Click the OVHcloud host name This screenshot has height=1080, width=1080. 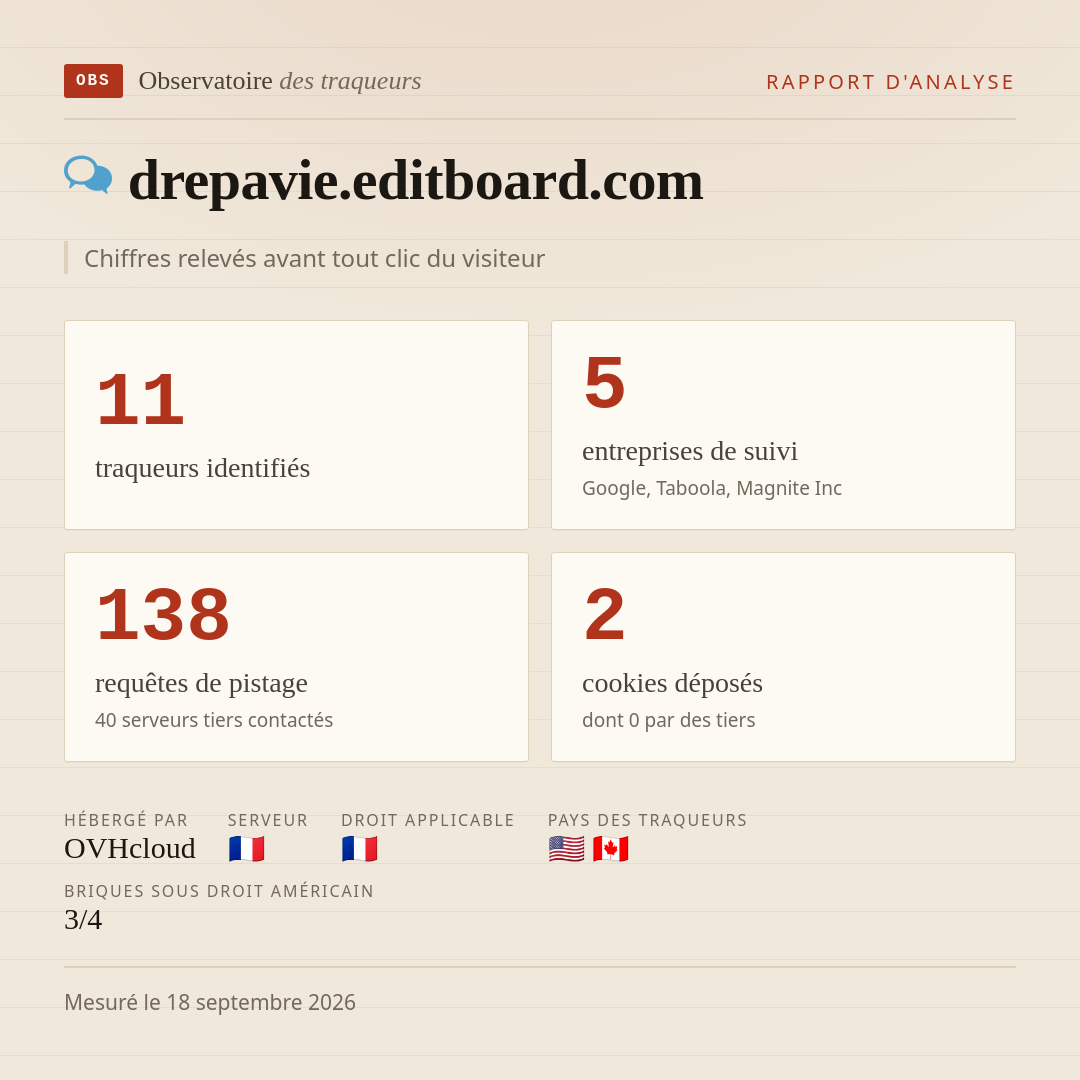tap(129, 849)
